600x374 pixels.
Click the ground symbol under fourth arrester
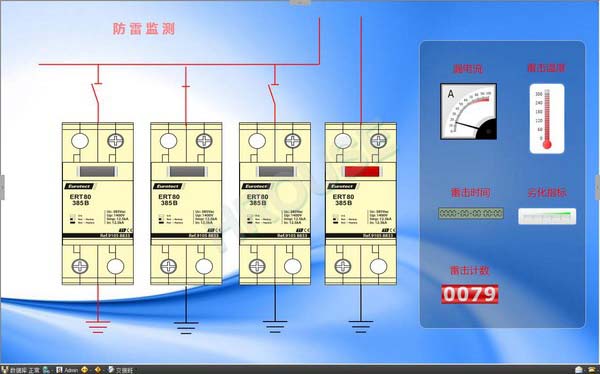pos(360,327)
